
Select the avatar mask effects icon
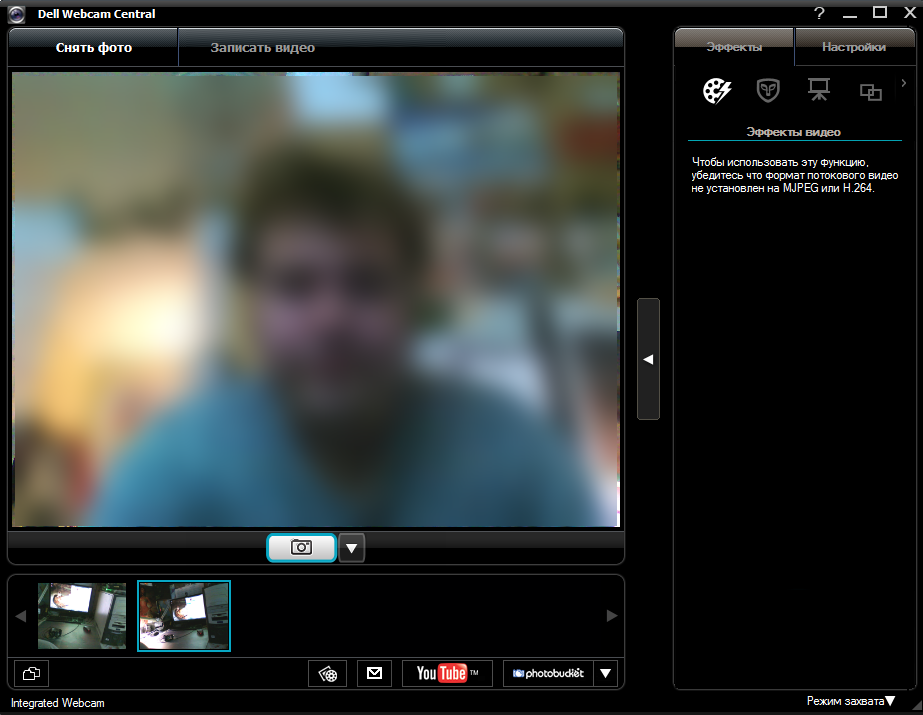[768, 91]
